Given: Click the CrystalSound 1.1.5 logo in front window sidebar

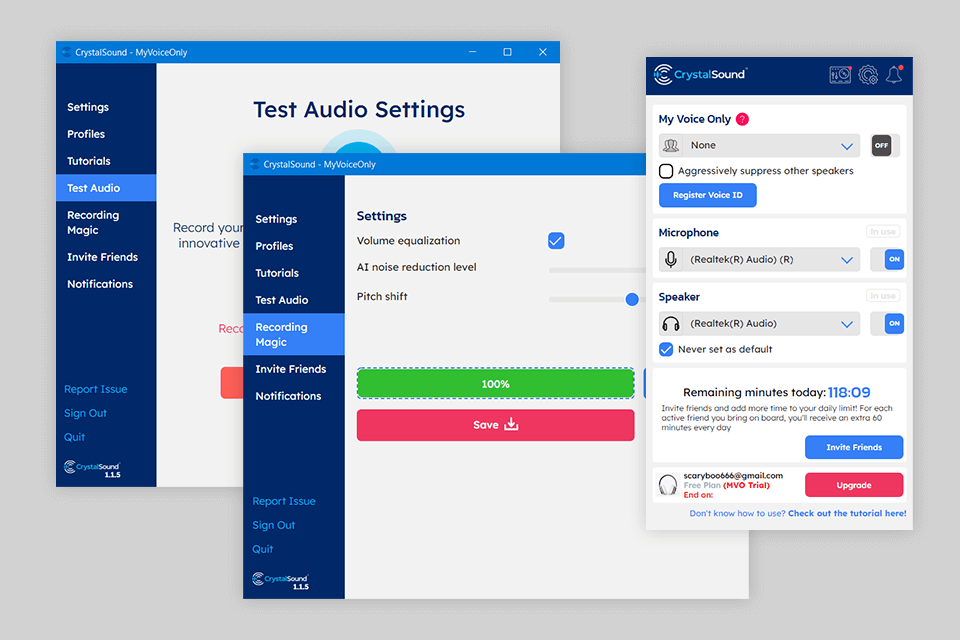Looking at the screenshot, I should (x=281, y=581).
